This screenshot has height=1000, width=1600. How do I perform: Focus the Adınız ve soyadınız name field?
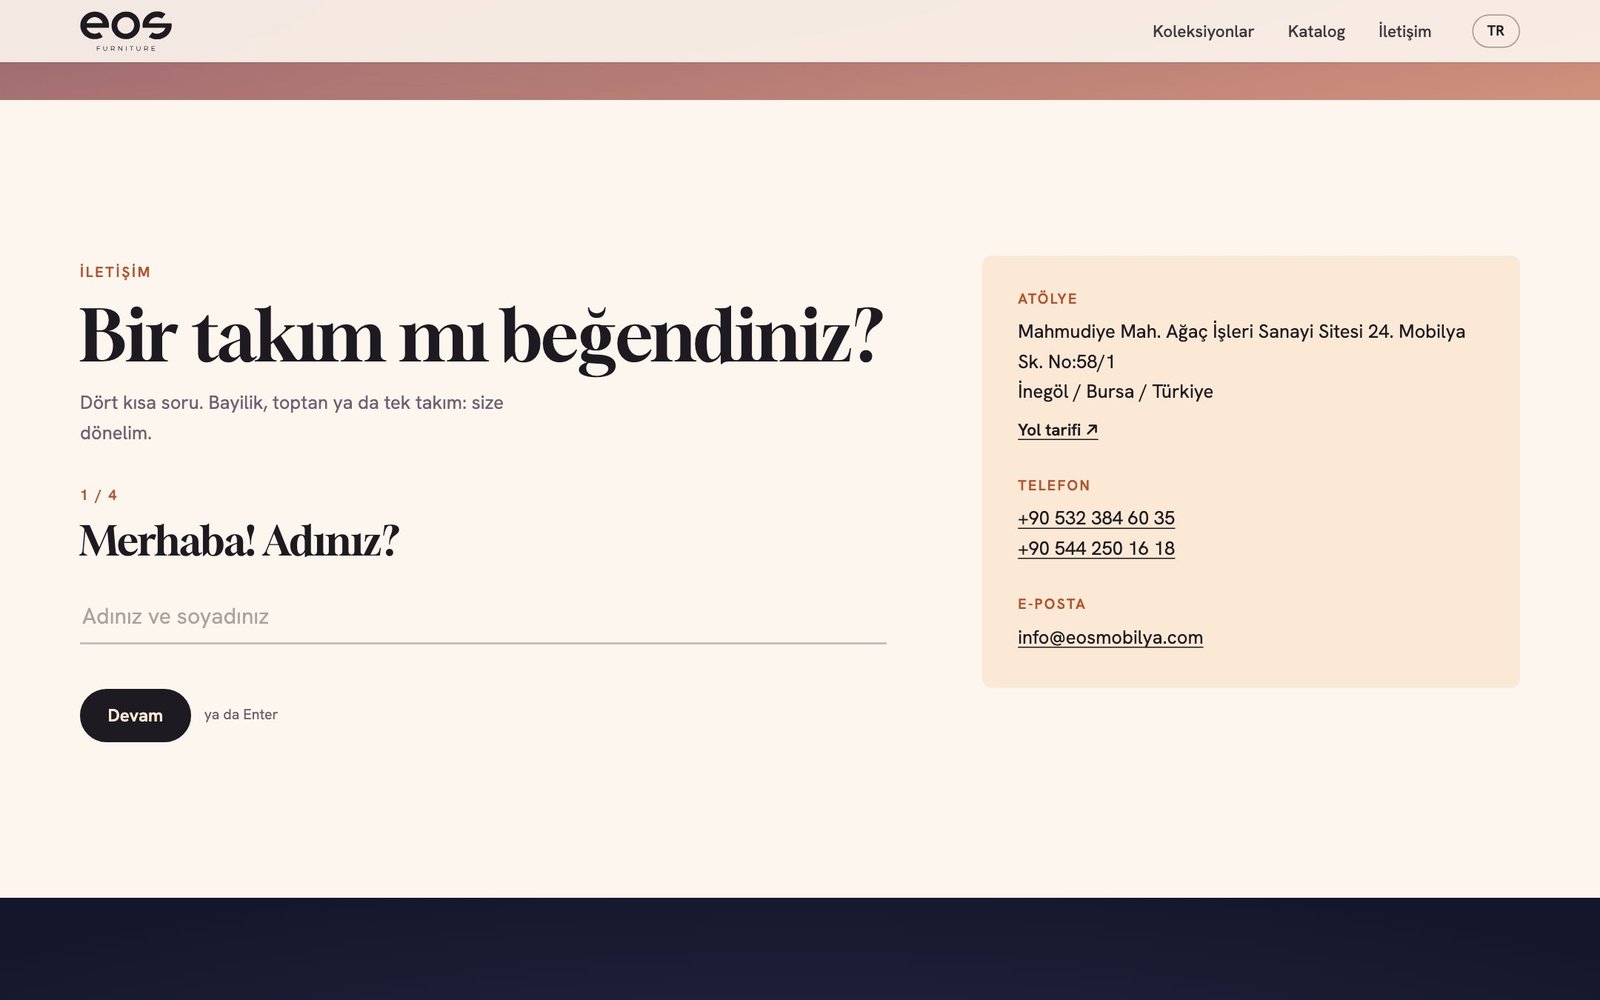click(483, 617)
